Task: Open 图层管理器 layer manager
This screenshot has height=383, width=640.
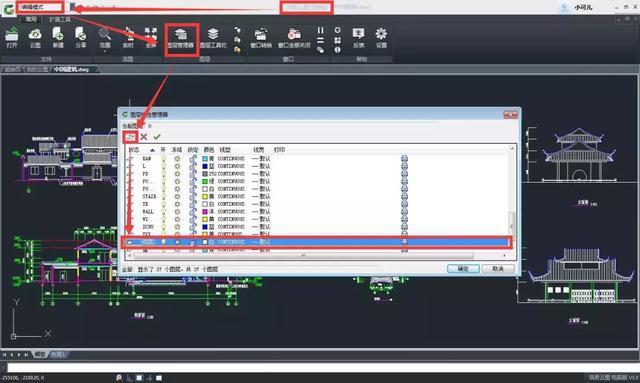Action: [x=180, y=38]
